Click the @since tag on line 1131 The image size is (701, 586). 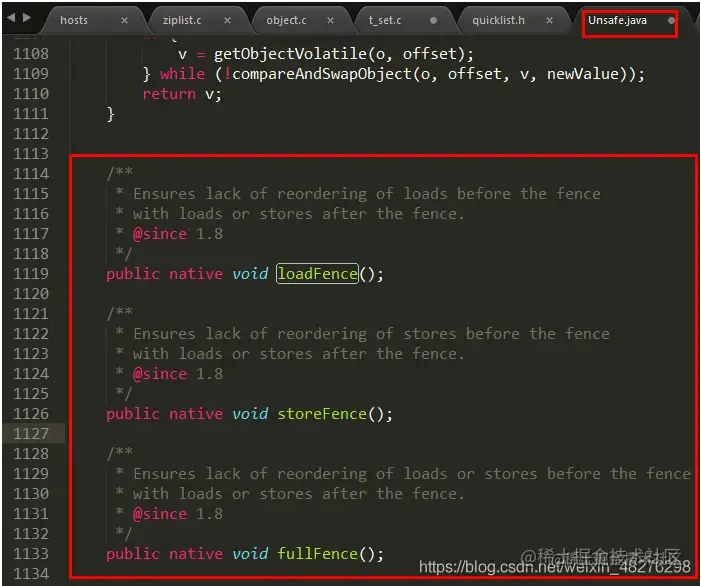pyautogui.click(x=160, y=514)
